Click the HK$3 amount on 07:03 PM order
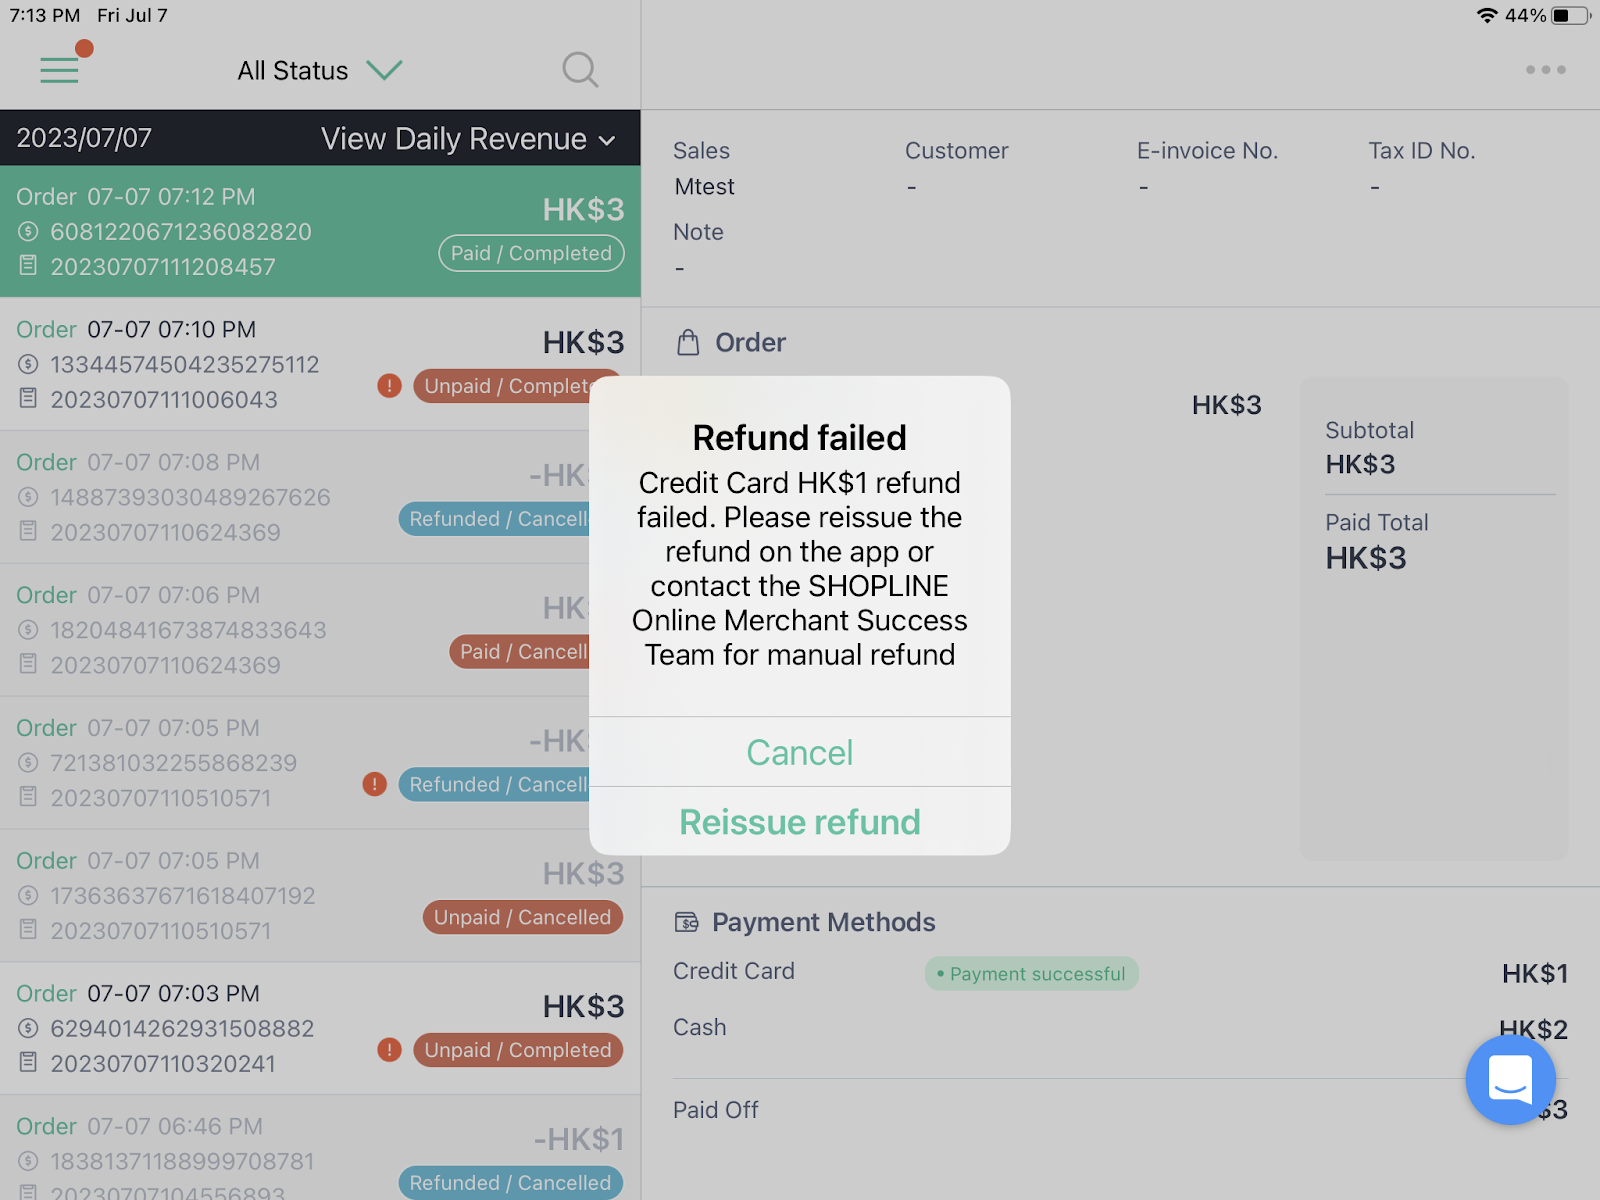The height and width of the screenshot is (1200, 1600). 584,1006
